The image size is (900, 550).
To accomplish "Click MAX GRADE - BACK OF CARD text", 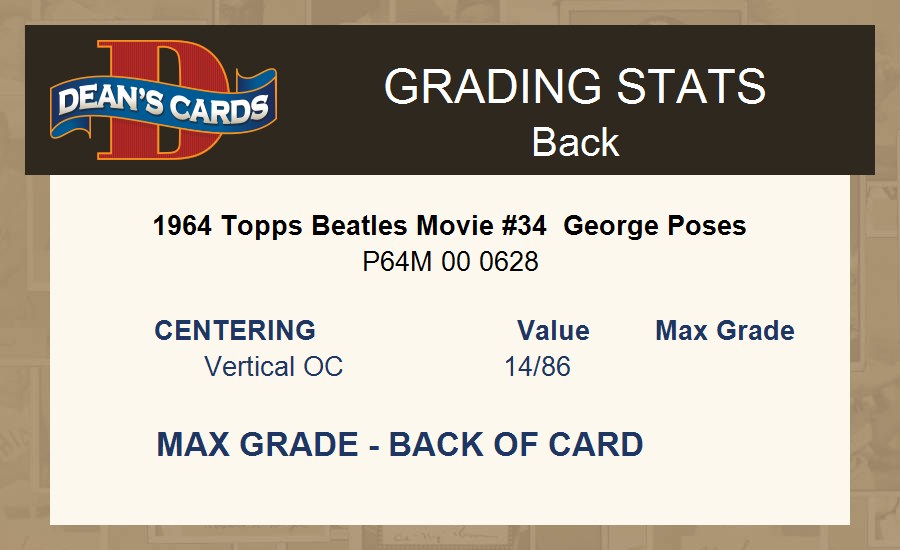I will click(x=400, y=445).
